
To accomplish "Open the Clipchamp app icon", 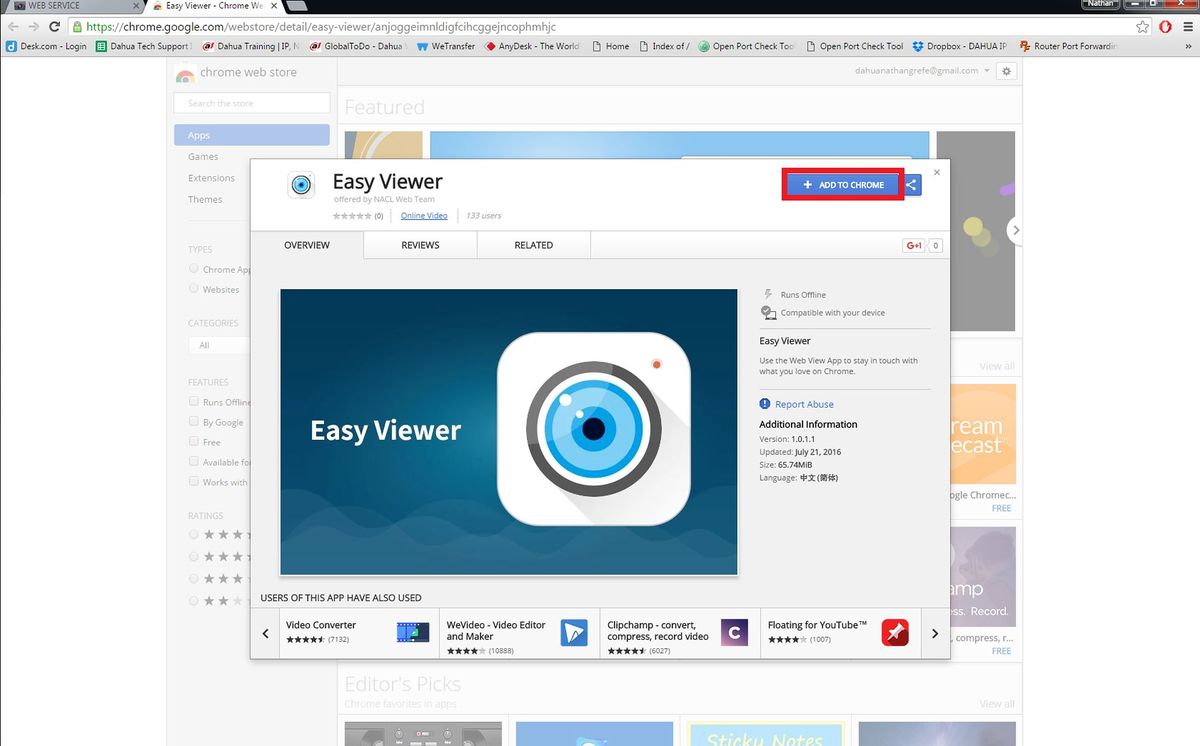I will 734,632.
